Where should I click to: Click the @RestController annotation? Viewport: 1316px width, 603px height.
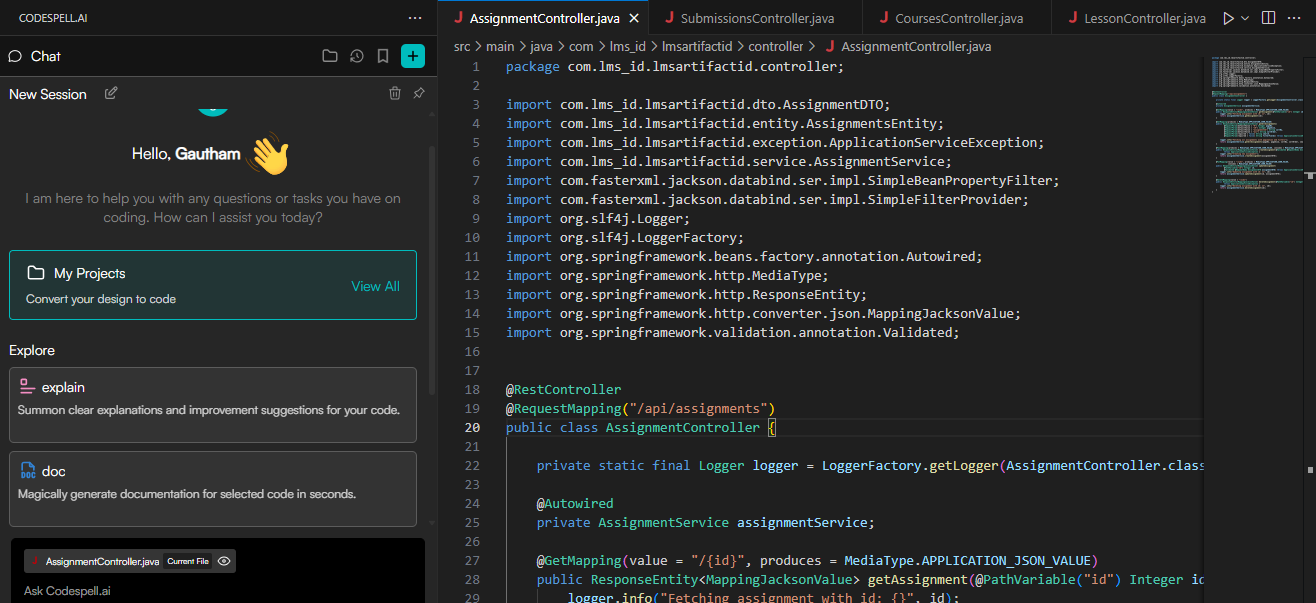(563, 389)
